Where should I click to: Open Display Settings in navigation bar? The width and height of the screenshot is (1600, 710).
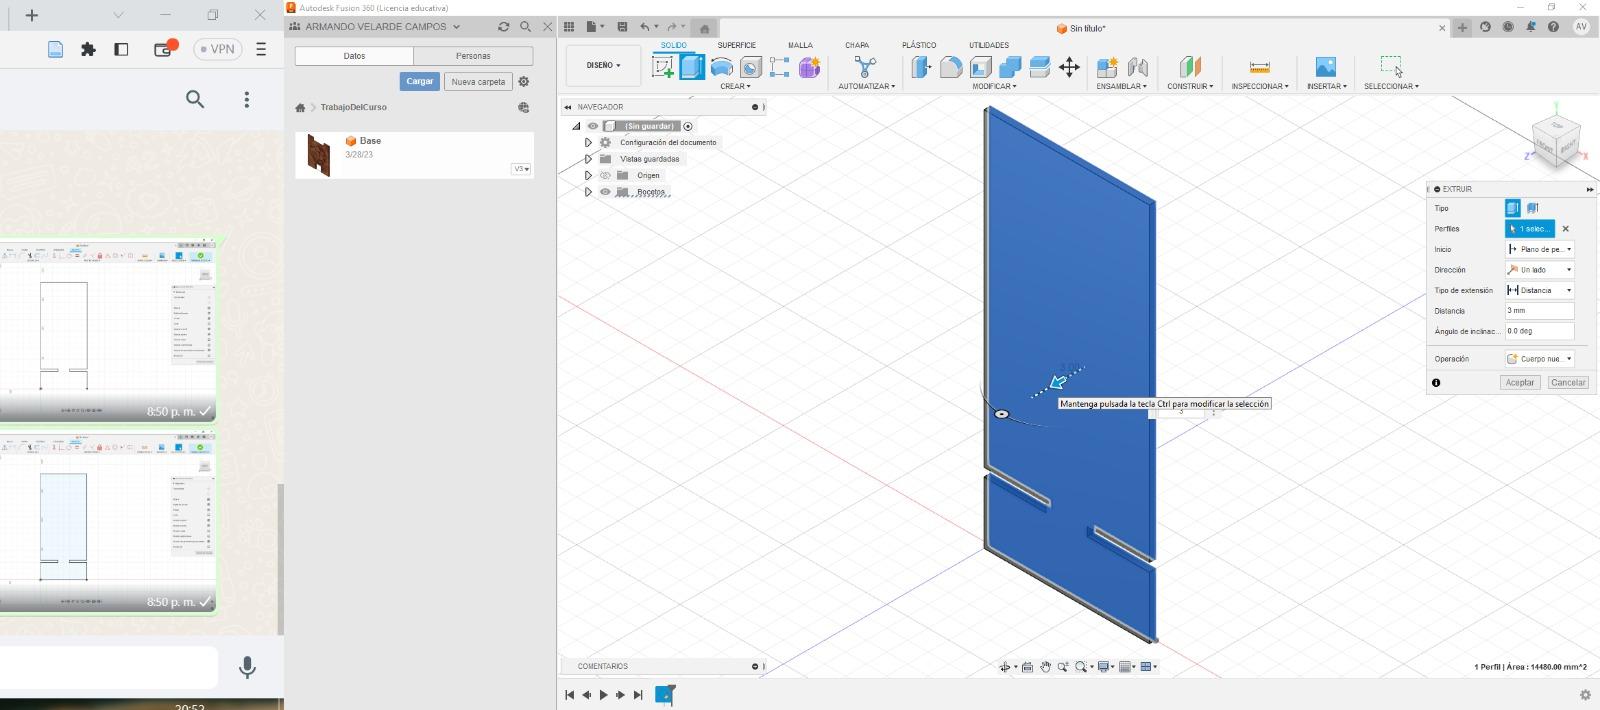[1103, 667]
